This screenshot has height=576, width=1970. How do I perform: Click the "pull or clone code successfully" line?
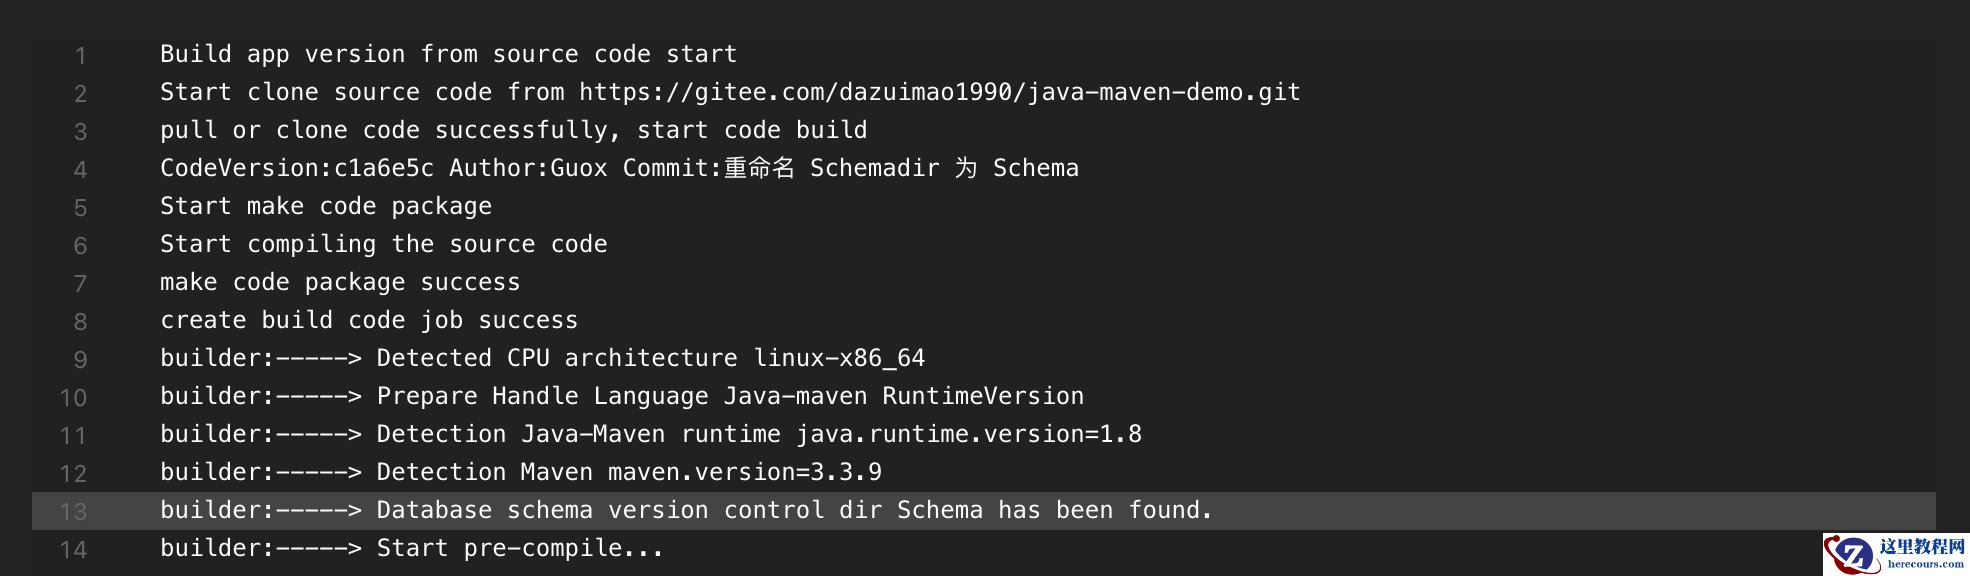[x=513, y=131]
